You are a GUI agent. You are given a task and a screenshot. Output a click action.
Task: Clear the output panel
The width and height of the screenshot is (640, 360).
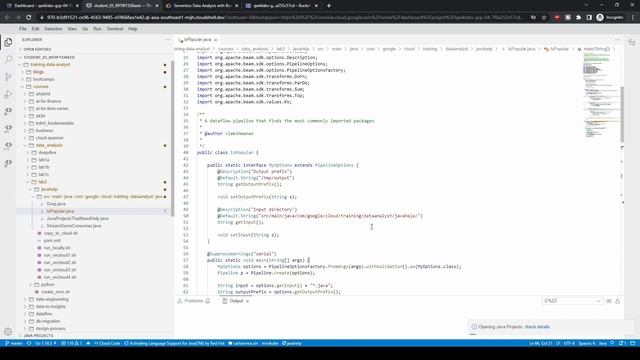(609, 301)
